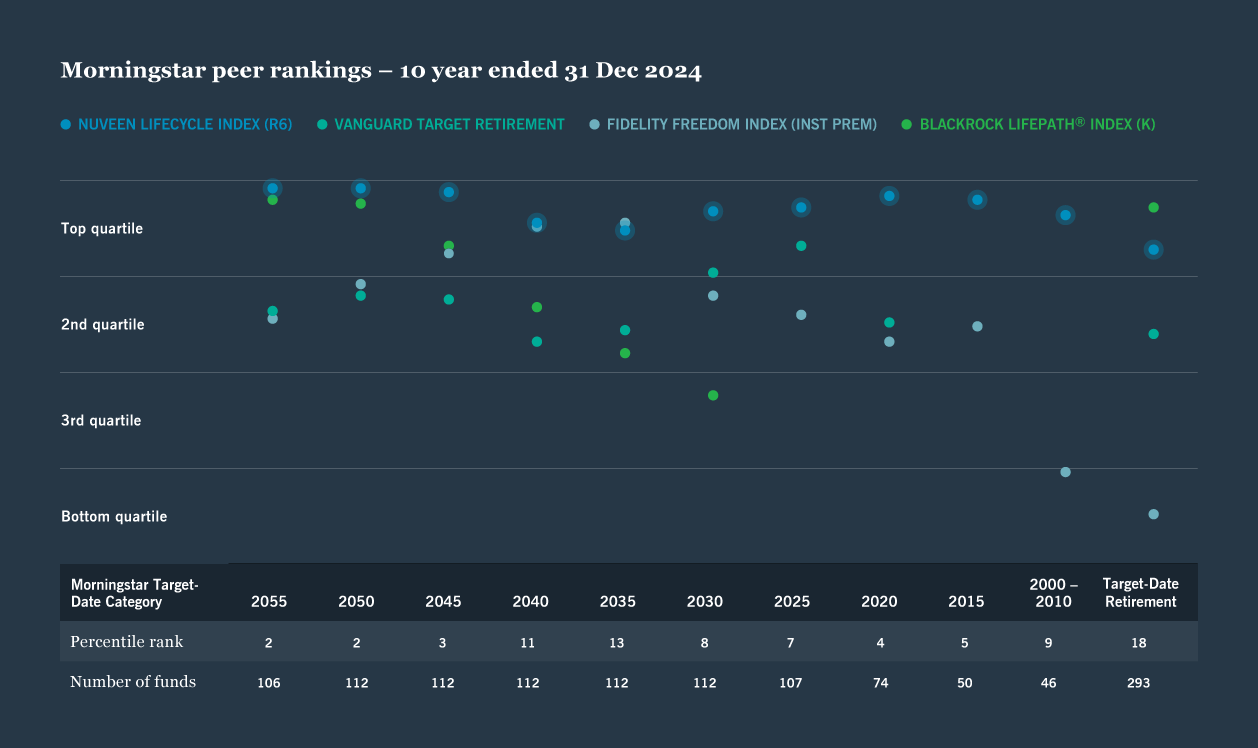Click the Nuveen Lifecycle Index legend dot
This screenshot has height=748, width=1258.
[66, 124]
